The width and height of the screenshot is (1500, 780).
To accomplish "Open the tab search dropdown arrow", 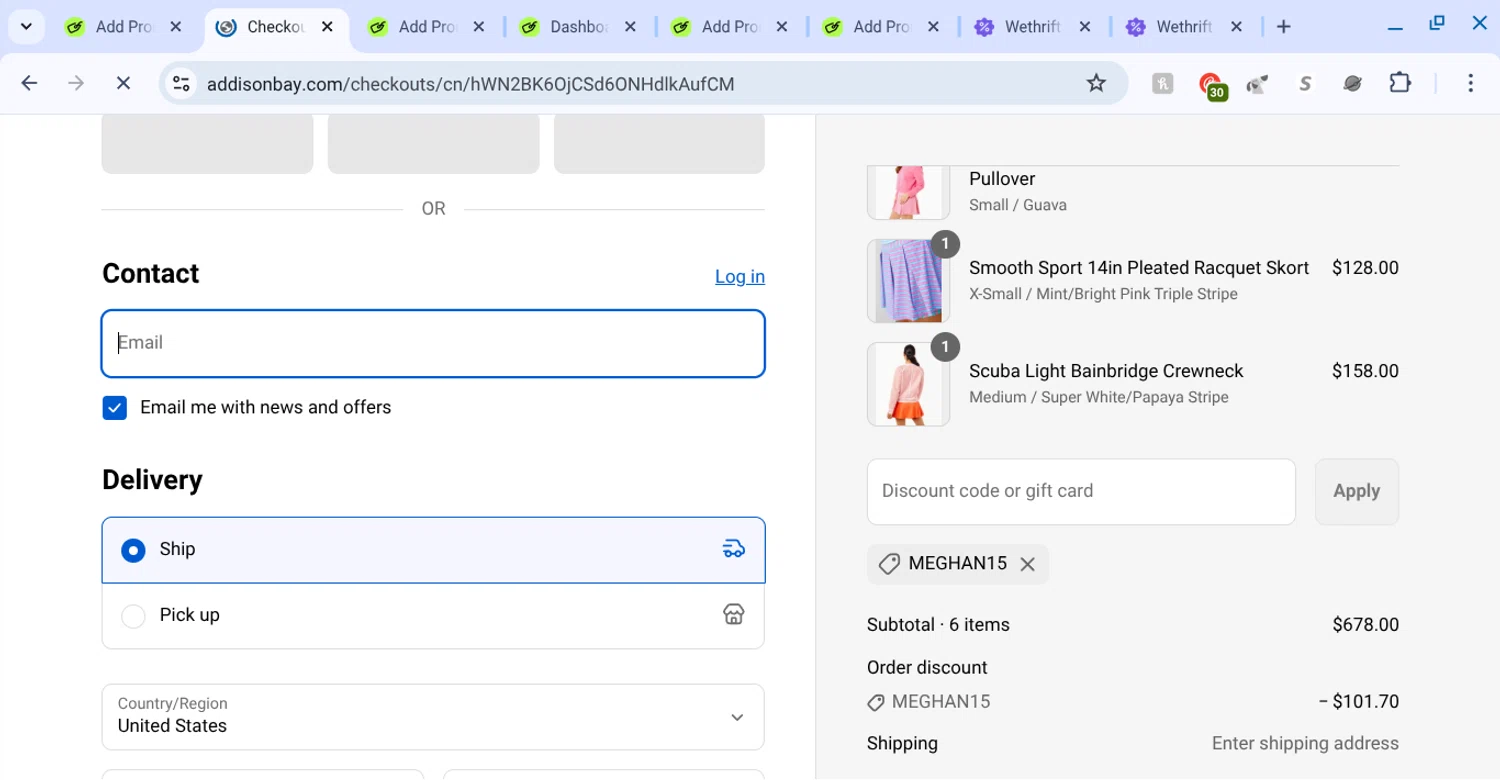I will 26,27.
